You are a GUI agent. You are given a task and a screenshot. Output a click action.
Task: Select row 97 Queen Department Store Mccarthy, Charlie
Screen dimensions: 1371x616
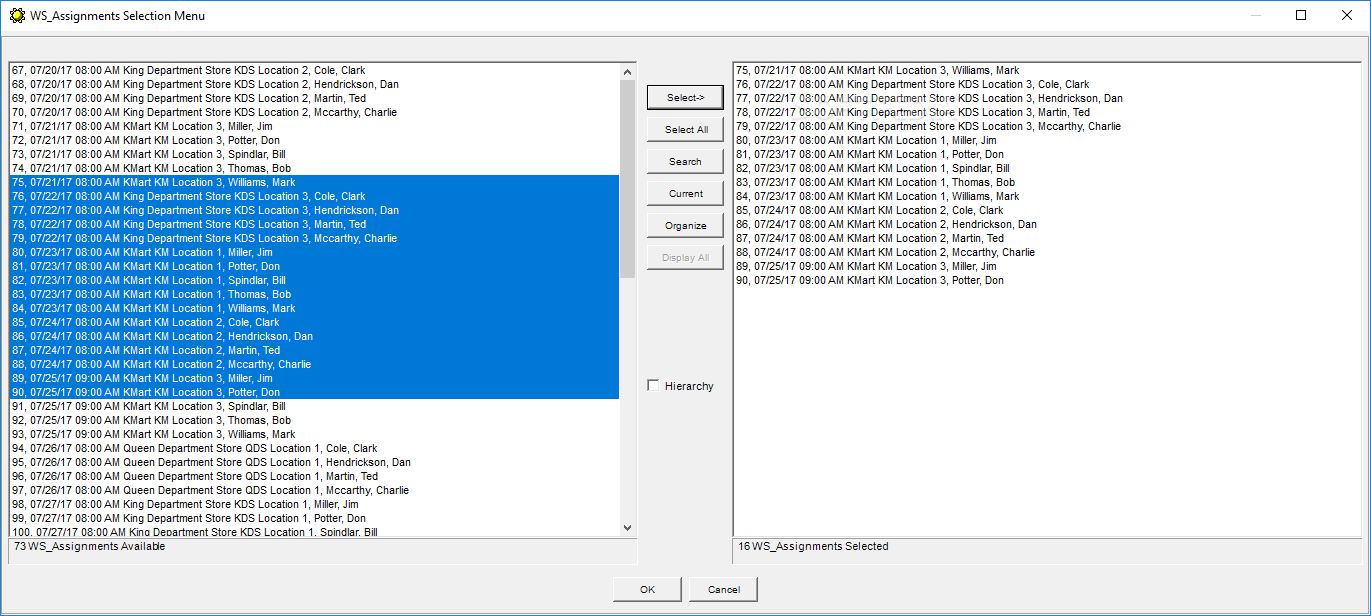click(x=314, y=490)
